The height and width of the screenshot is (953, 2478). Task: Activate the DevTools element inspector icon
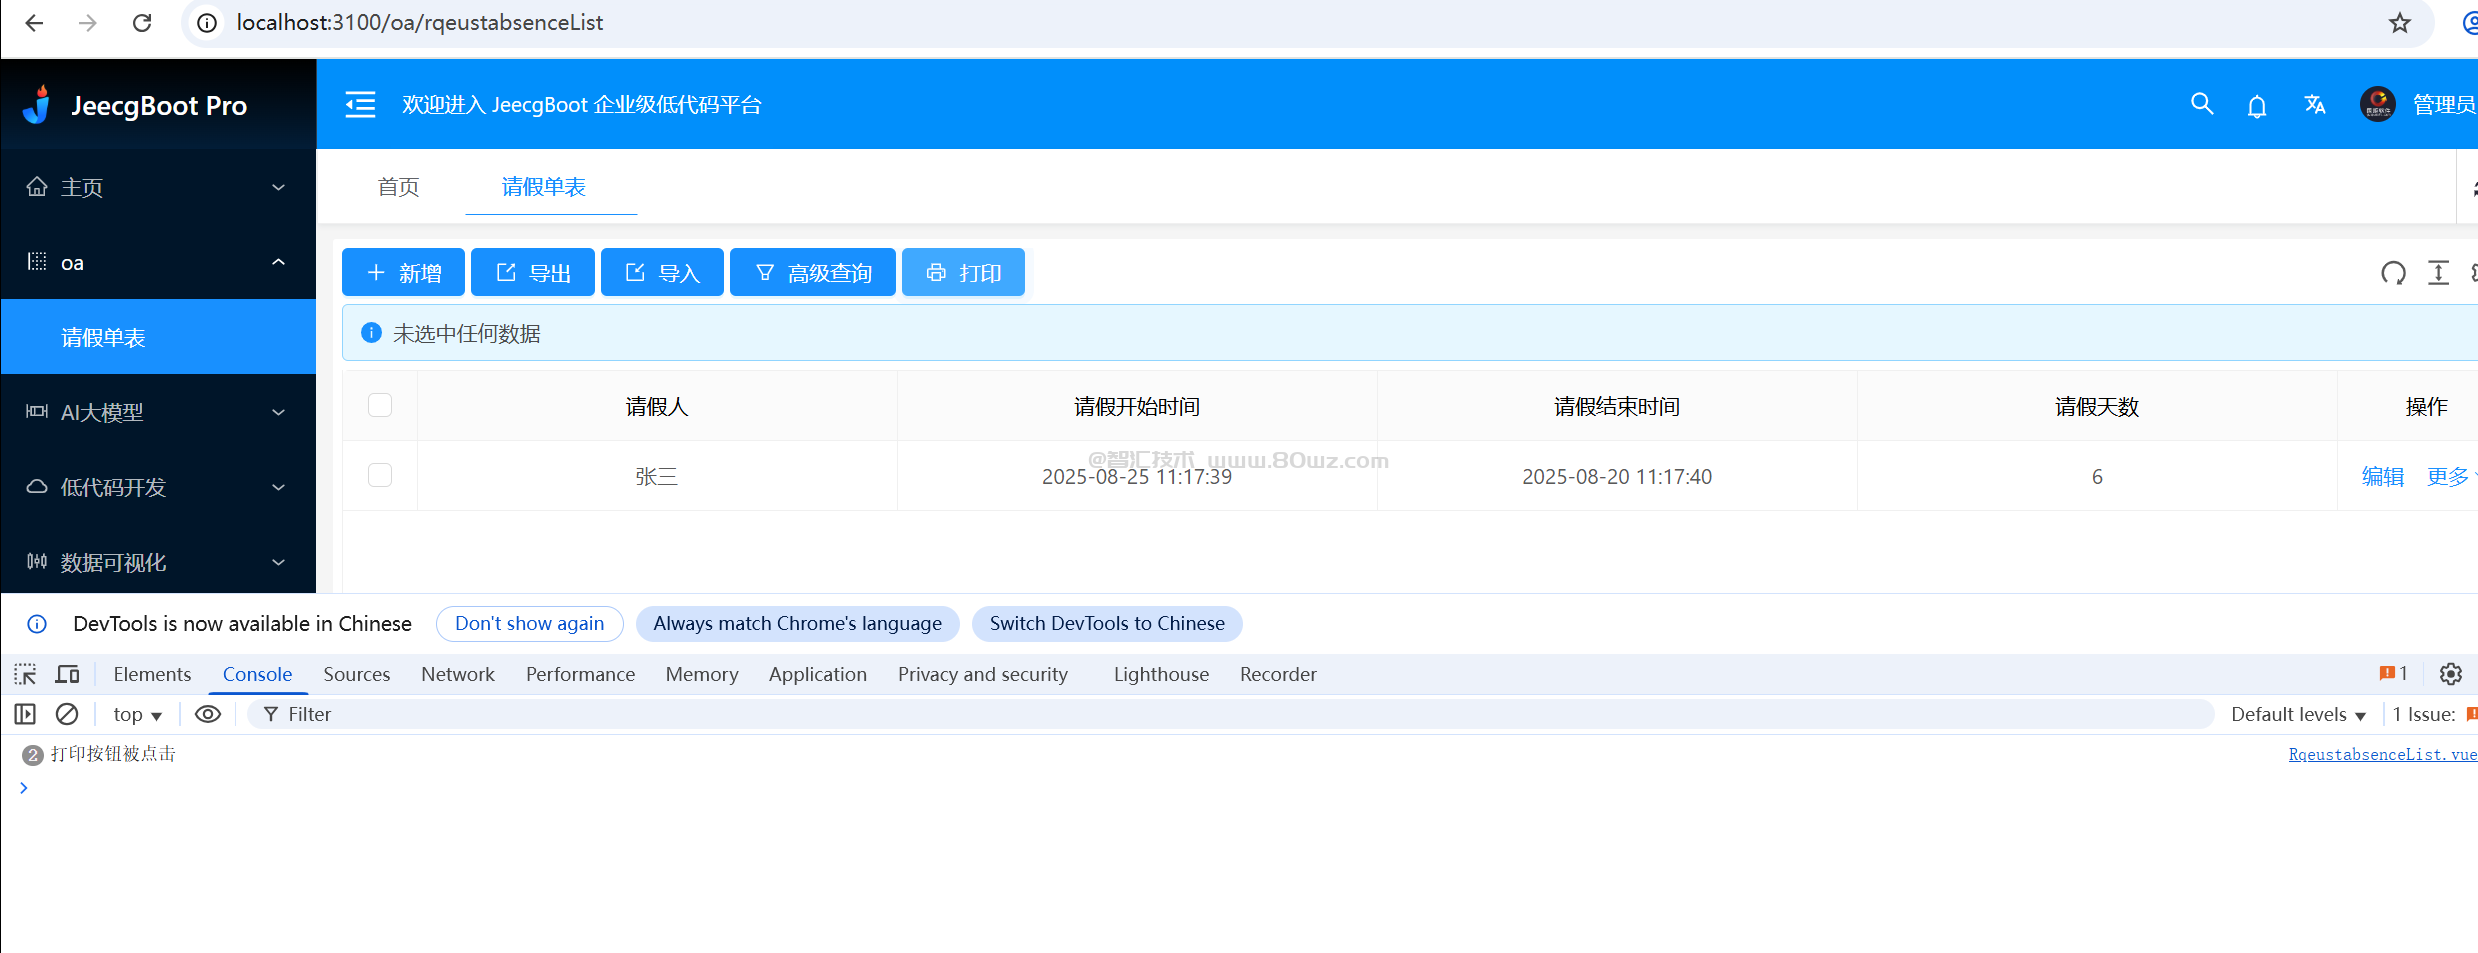click(26, 674)
